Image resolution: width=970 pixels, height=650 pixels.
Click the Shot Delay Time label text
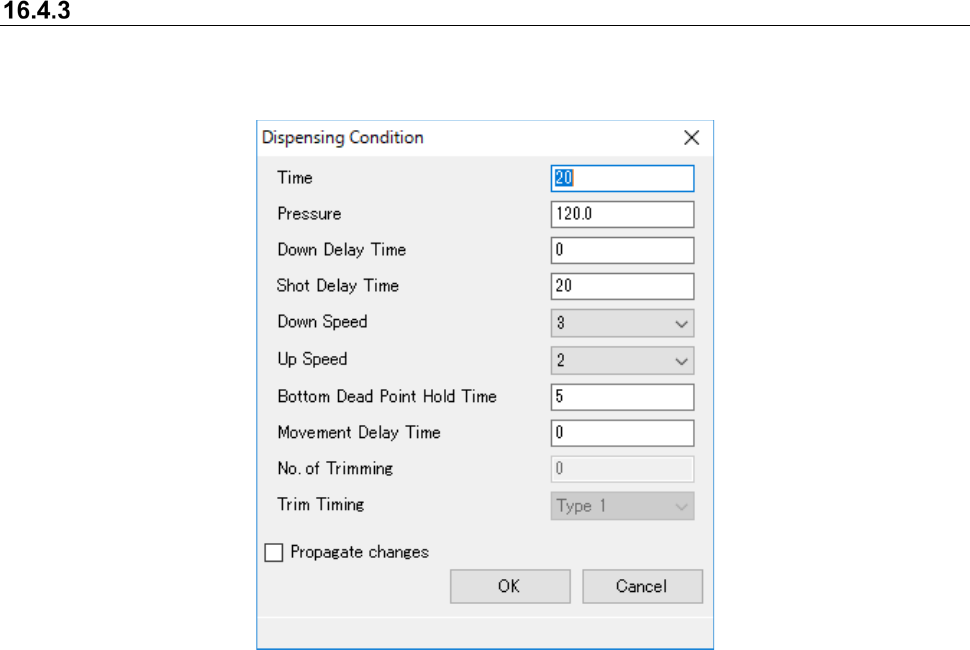pos(337,286)
